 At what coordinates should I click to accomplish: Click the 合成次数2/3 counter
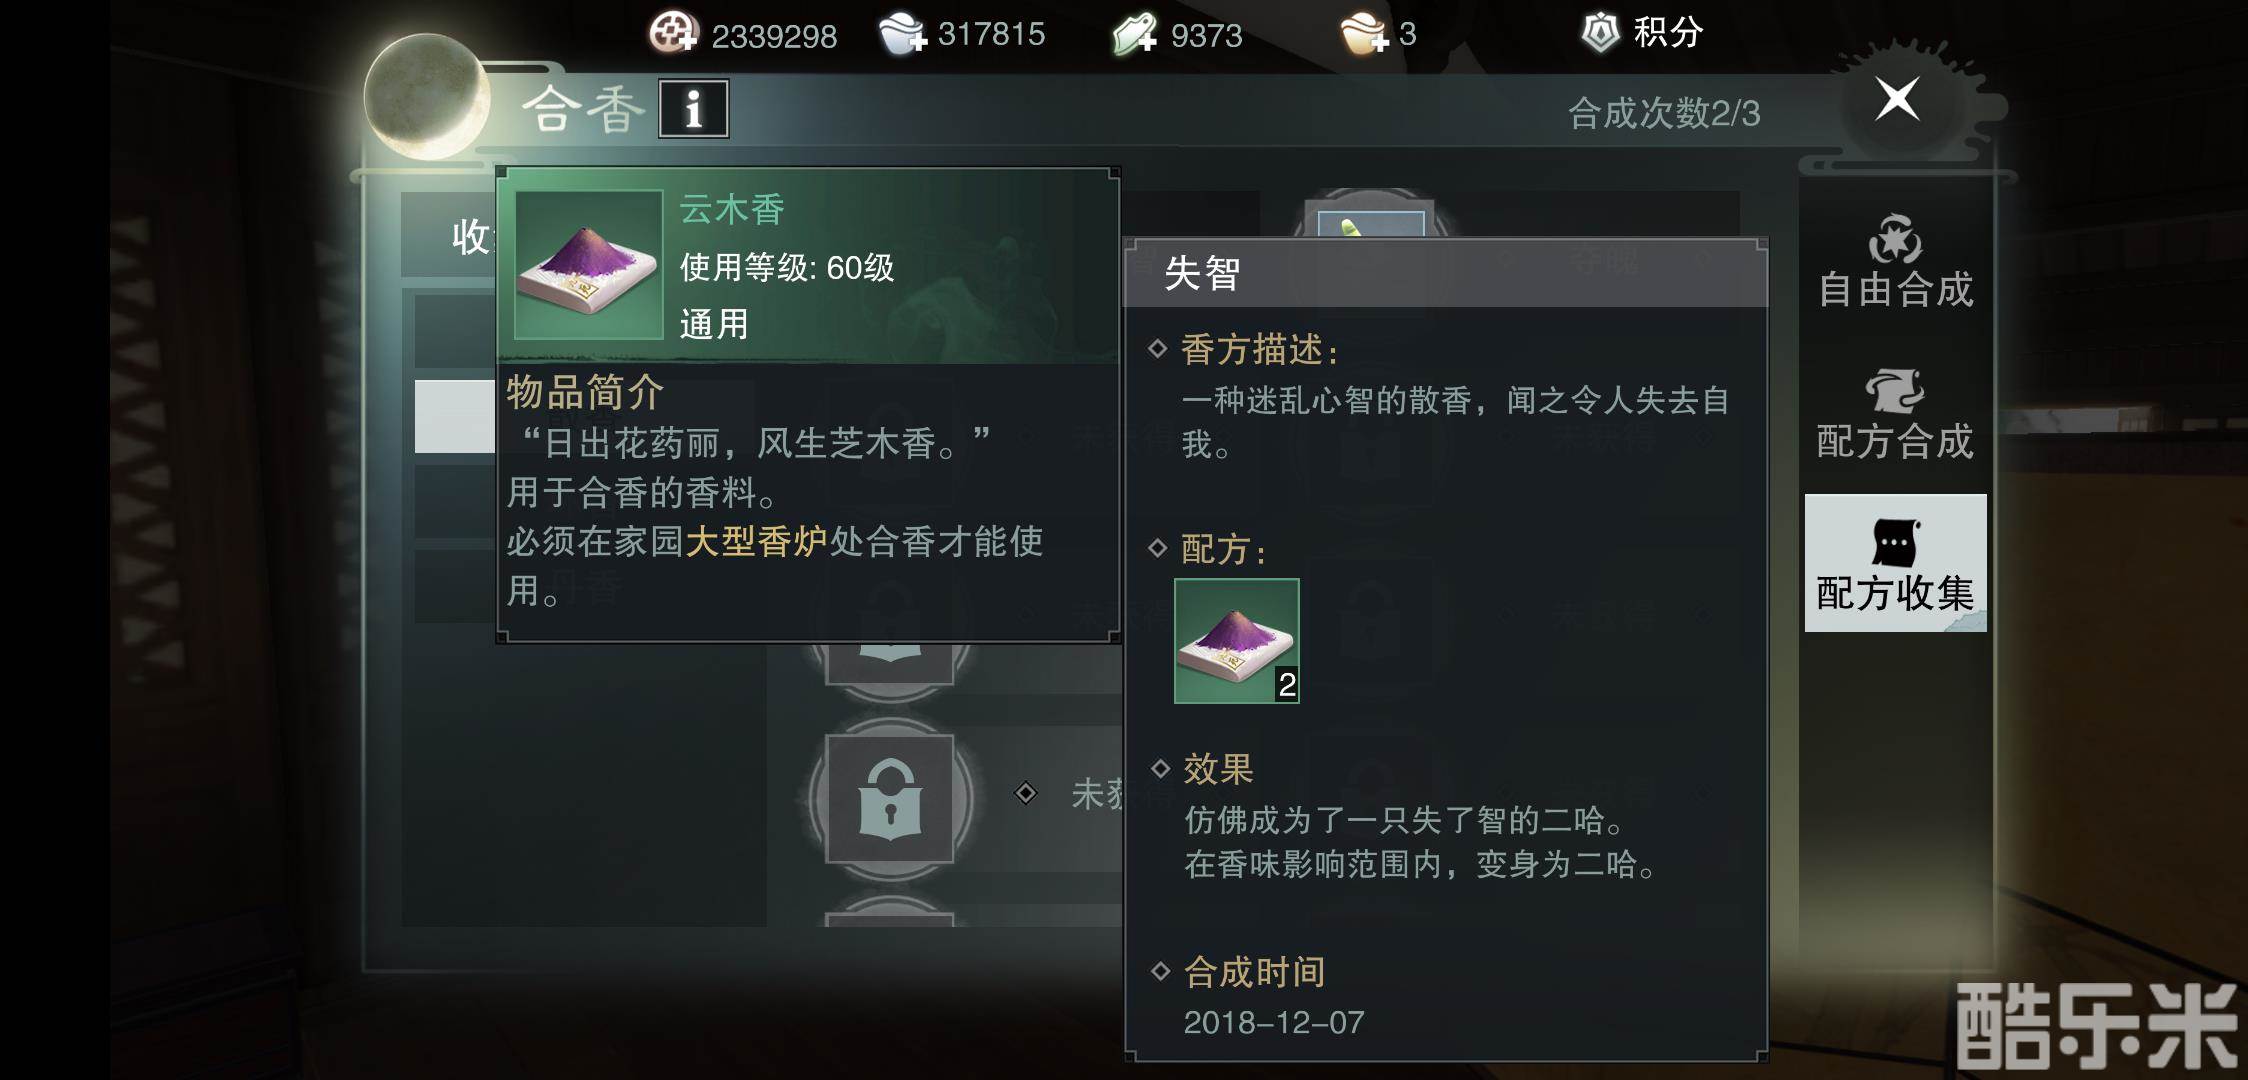pyautogui.click(x=1664, y=113)
